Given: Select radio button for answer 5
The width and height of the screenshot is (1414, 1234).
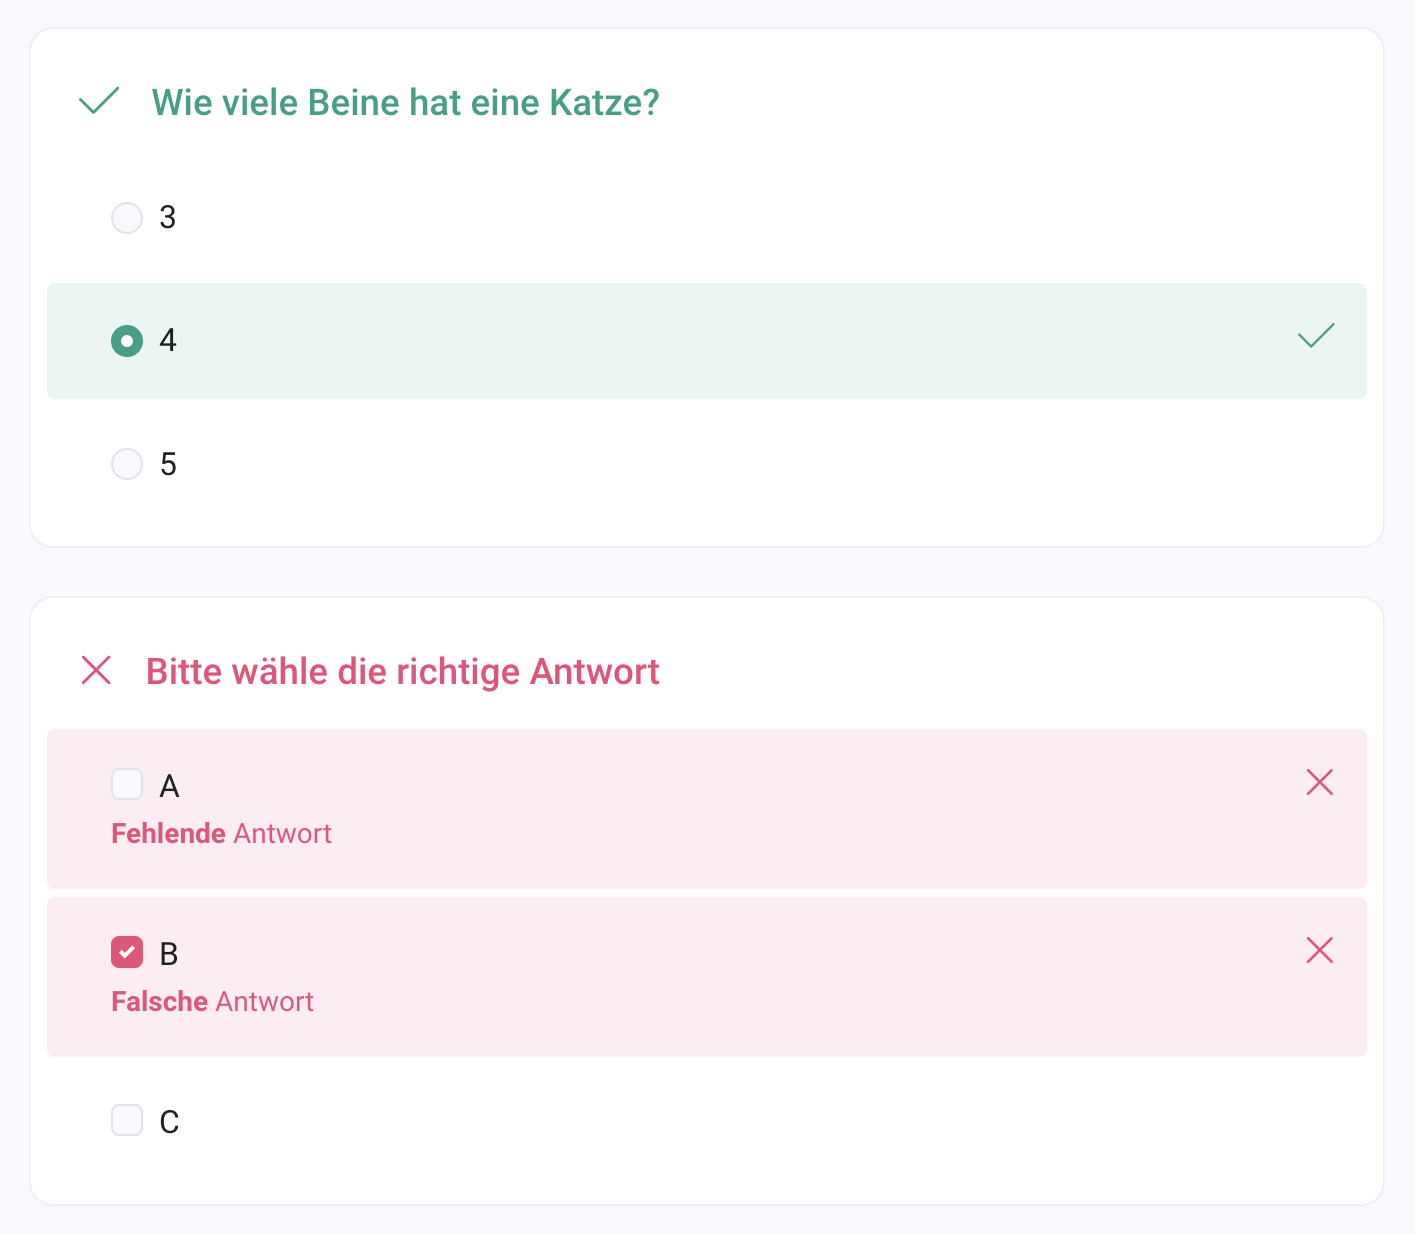Looking at the screenshot, I should [x=127, y=464].
